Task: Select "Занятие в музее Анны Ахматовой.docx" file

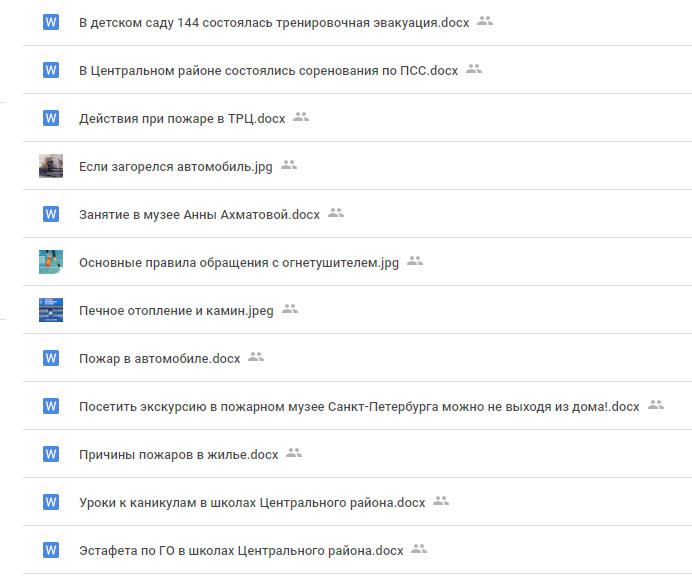Action: [x=199, y=214]
